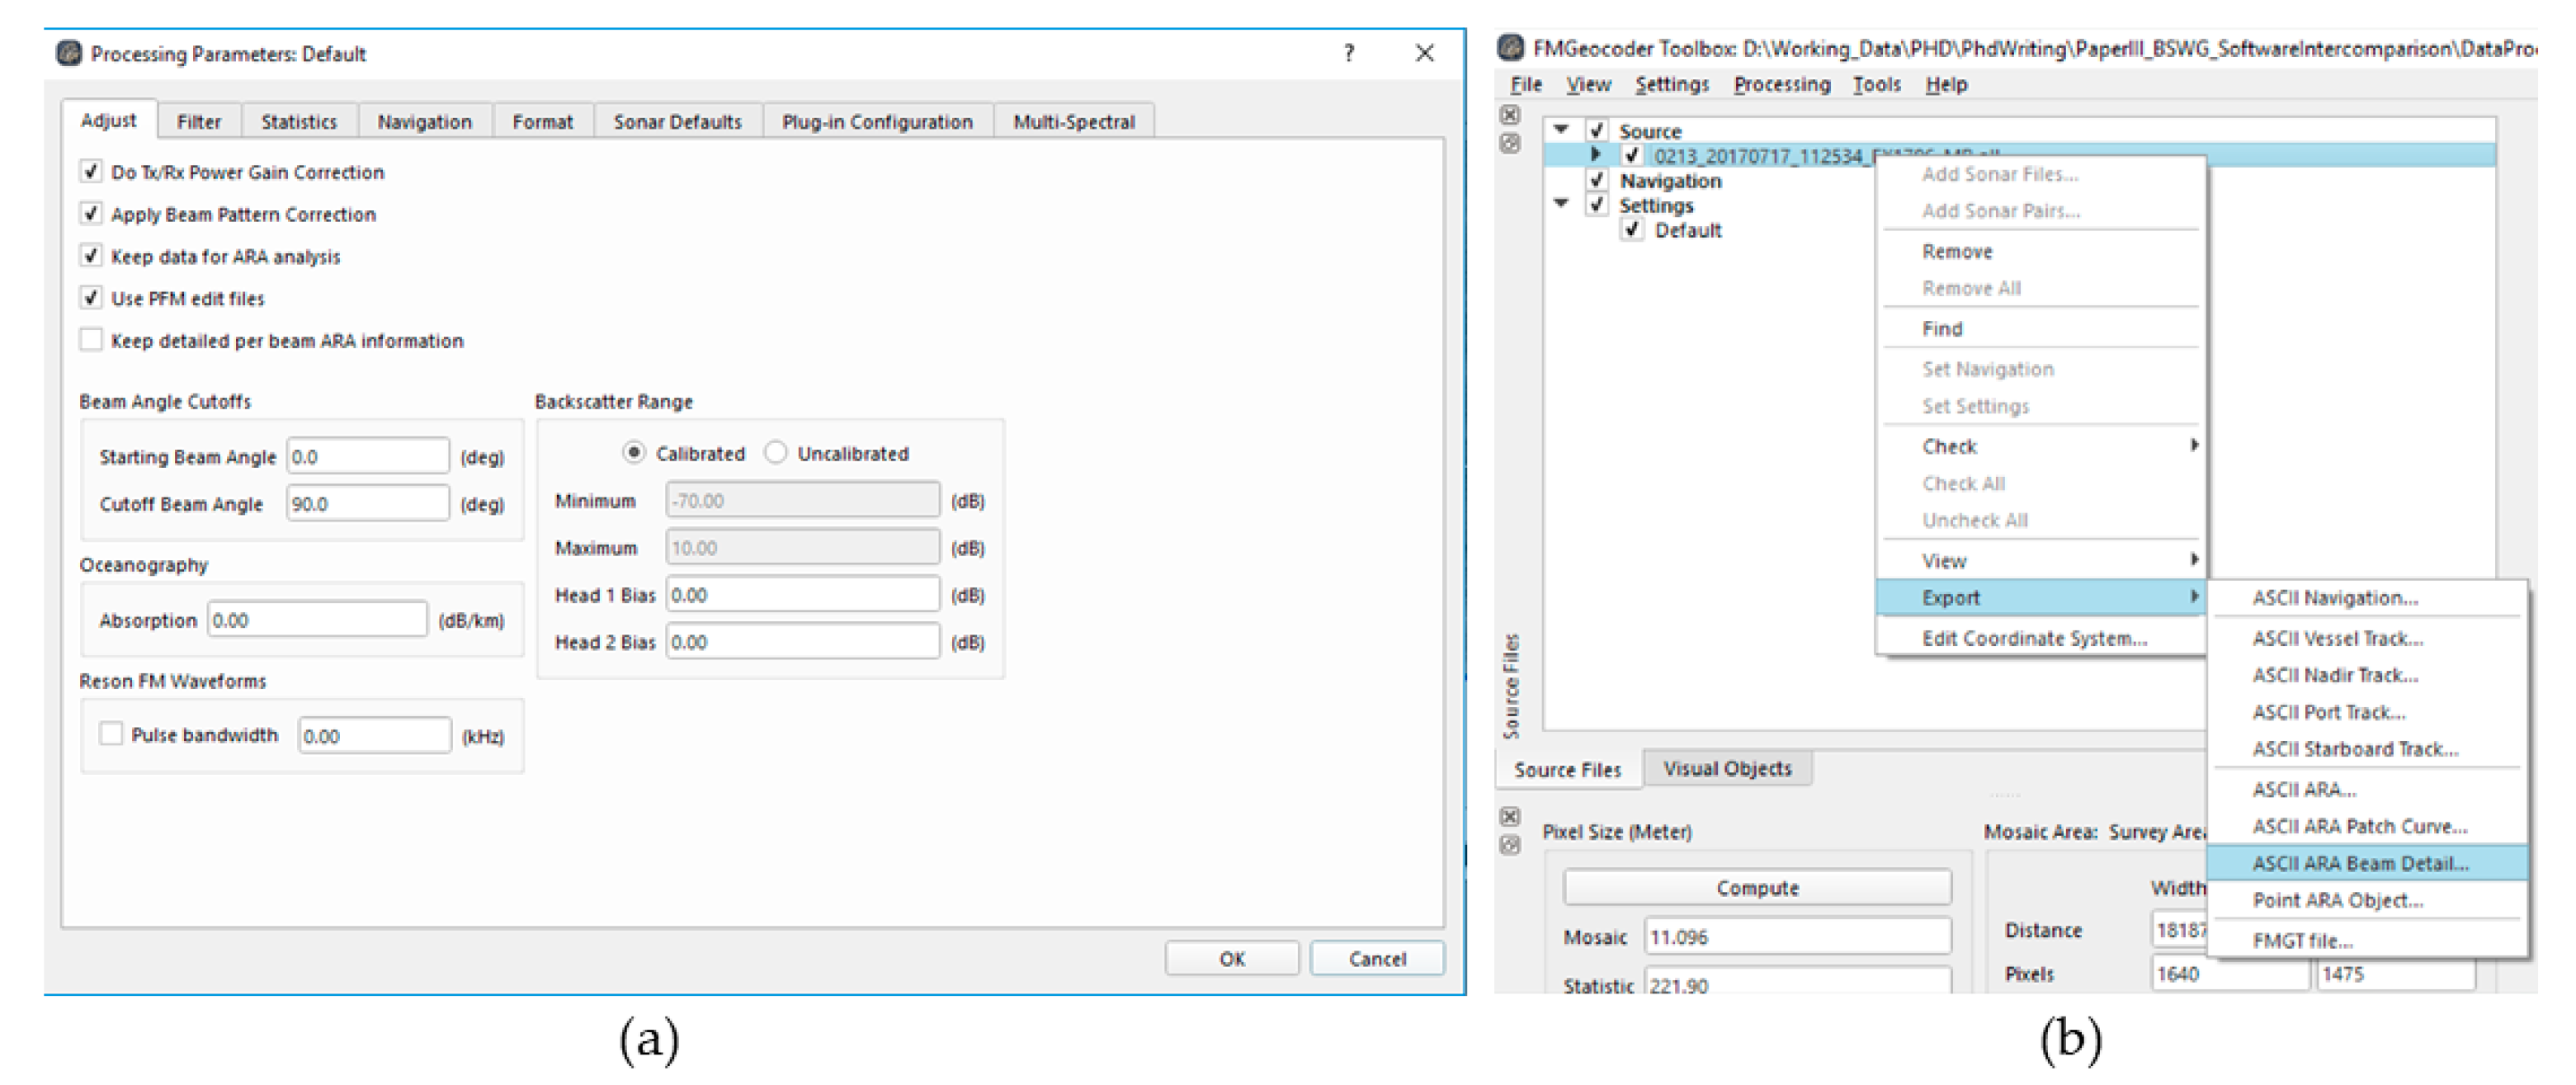Close the Source Files dock panel
Viewport: 2576px width, 1085px height.
tap(1509, 115)
